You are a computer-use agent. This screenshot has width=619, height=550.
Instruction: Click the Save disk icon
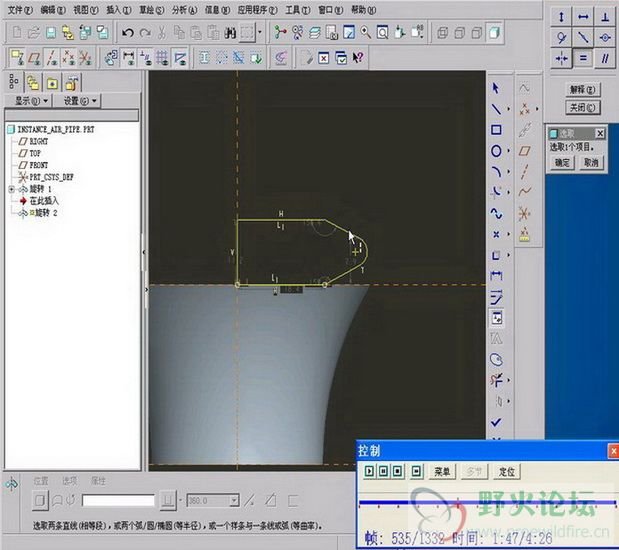[52, 32]
